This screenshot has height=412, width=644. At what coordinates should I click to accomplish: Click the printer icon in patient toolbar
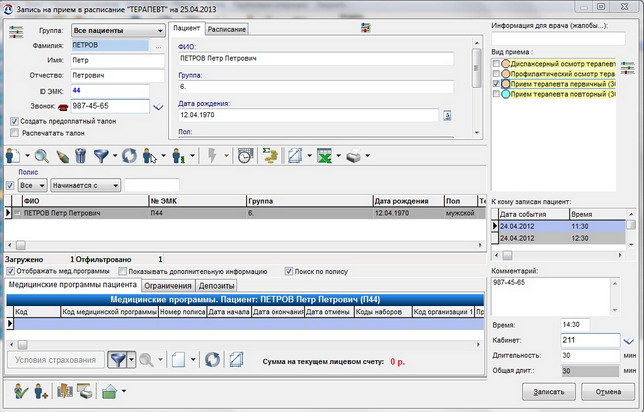point(353,156)
